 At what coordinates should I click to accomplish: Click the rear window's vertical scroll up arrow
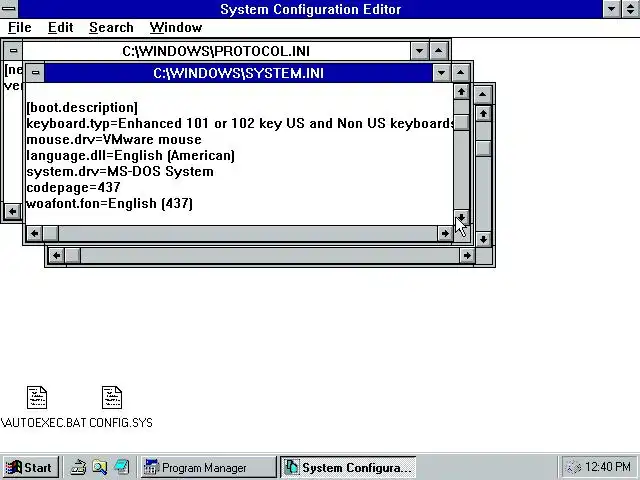[483, 113]
